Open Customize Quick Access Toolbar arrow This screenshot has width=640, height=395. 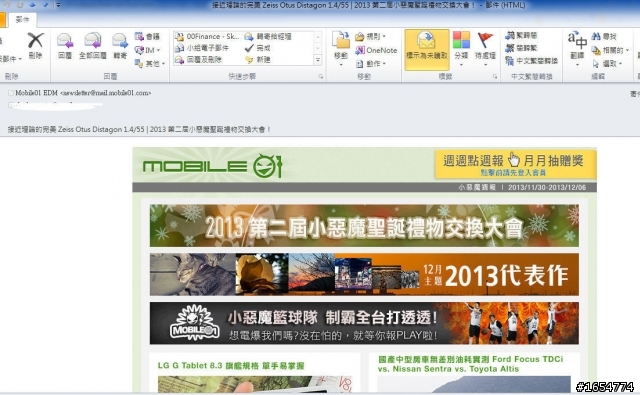(x=58, y=5)
